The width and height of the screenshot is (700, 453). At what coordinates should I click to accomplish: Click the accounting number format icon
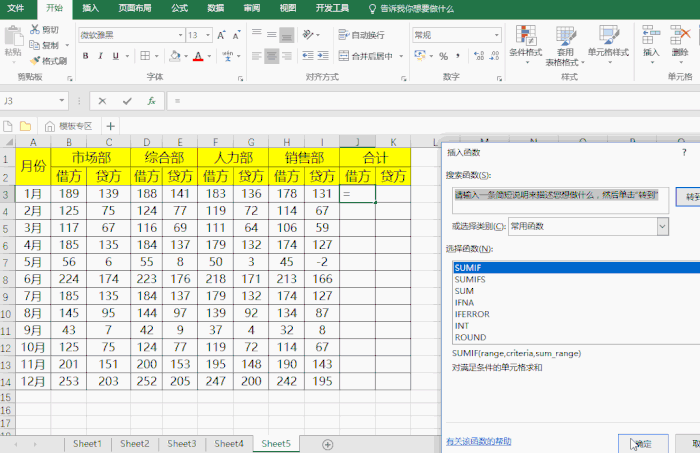tap(420, 55)
